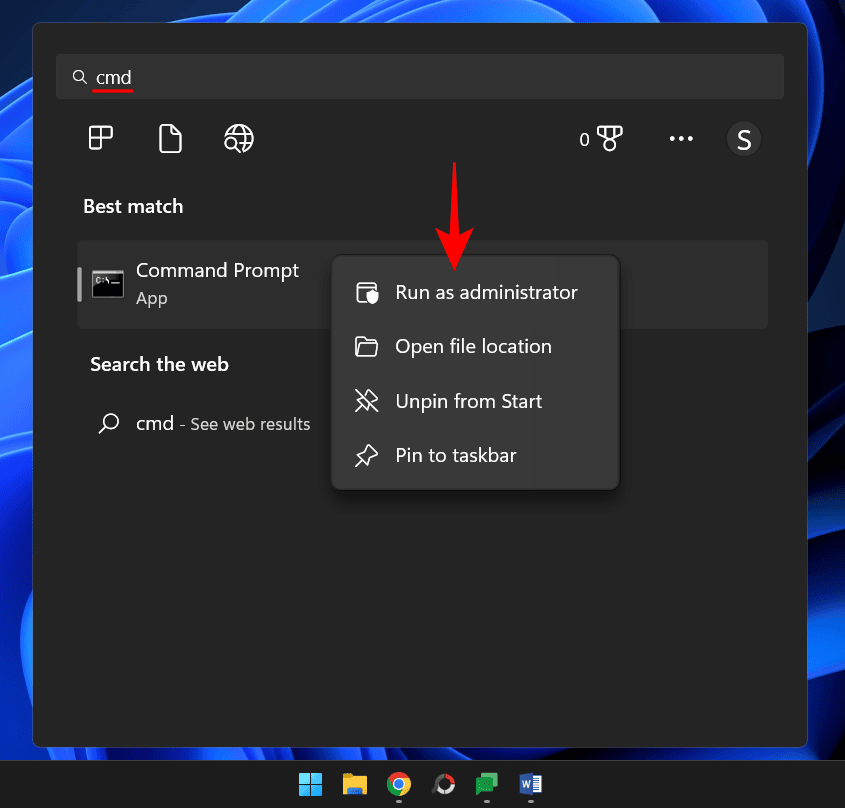
Task: Click the Windows Start button
Action: [310, 785]
